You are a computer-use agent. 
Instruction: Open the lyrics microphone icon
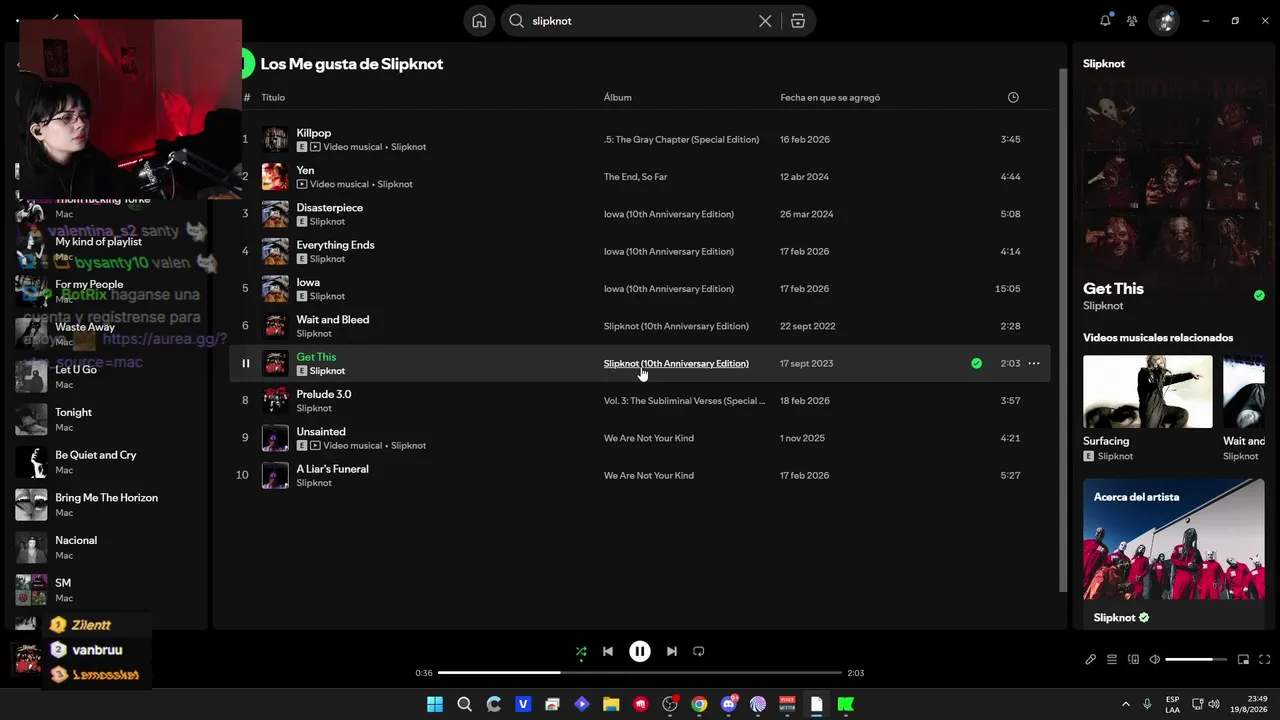point(1091,659)
